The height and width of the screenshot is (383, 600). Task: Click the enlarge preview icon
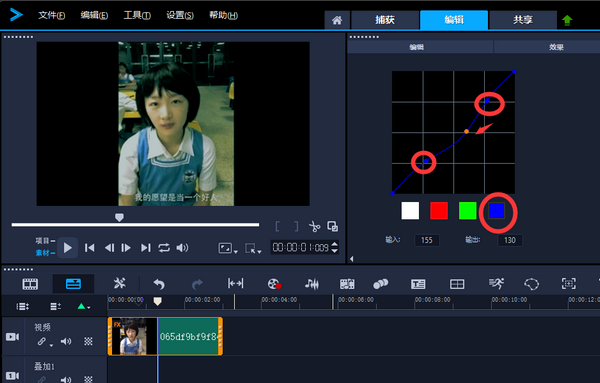tap(333, 226)
